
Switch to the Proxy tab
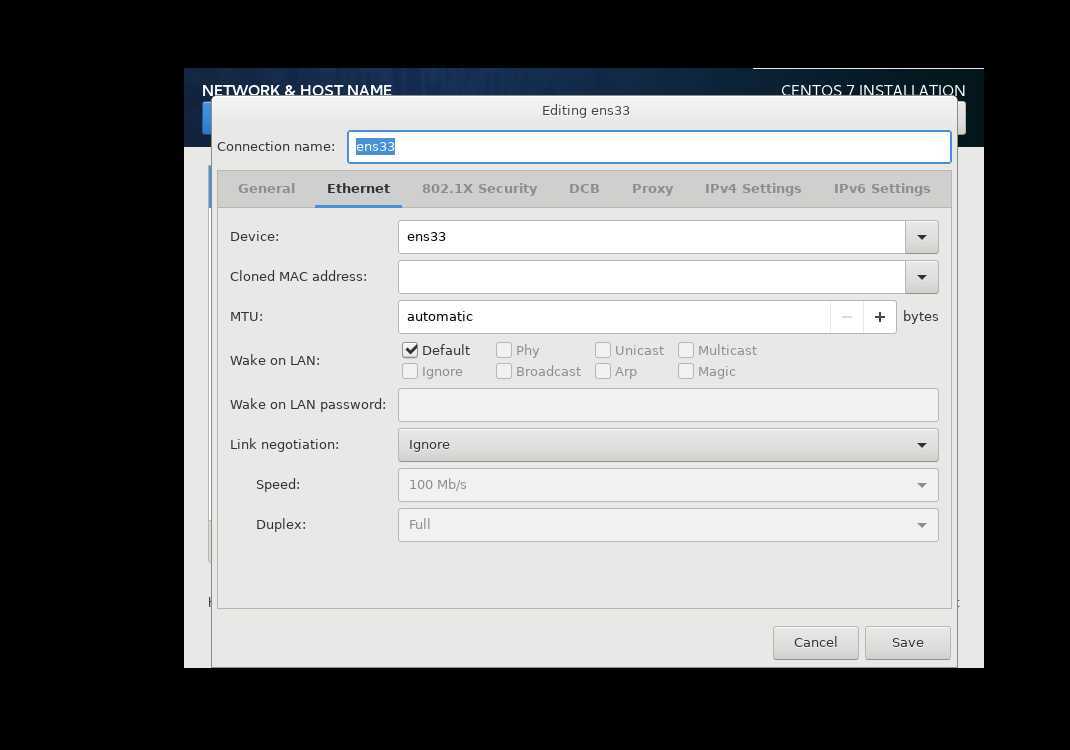click(652, 189)
